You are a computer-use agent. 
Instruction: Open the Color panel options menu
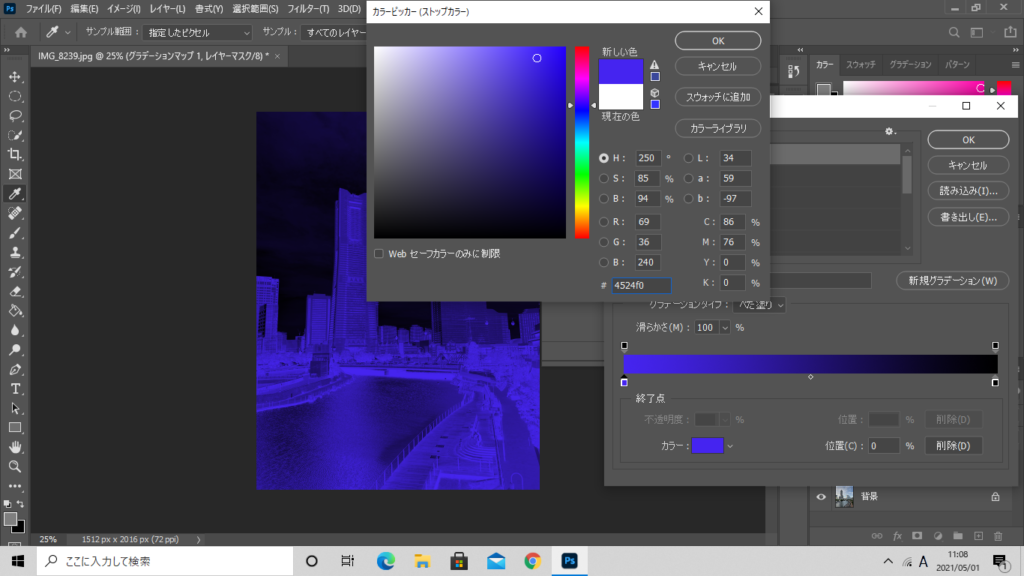1015,65
